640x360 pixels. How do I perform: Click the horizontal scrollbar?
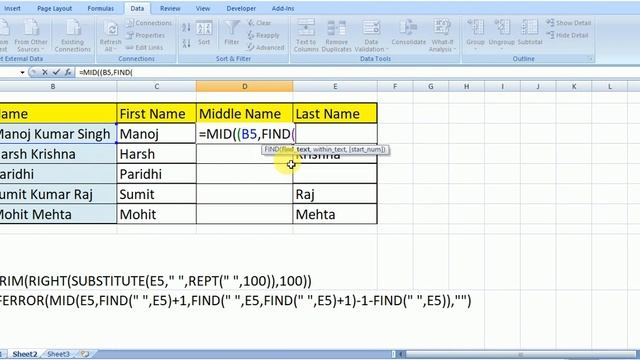(520, 354)
